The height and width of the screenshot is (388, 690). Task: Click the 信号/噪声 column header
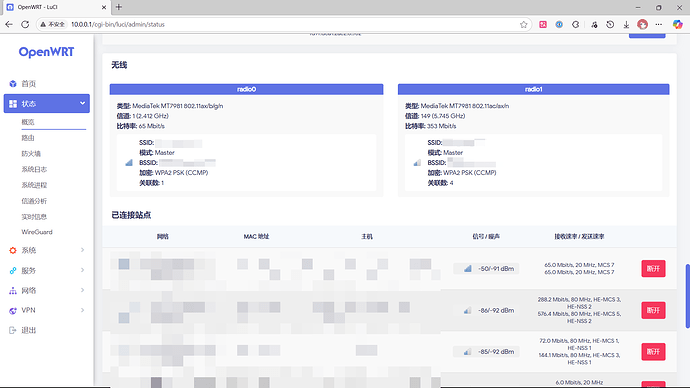pyautogui.click(x=486, y=237)
